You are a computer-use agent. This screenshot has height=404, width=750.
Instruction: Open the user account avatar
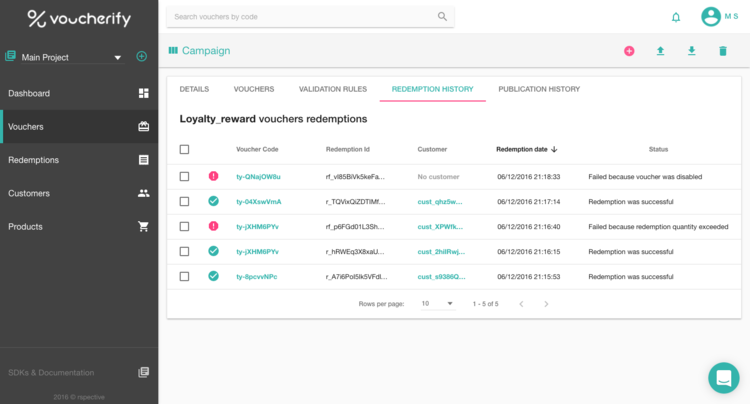(711, 17)
